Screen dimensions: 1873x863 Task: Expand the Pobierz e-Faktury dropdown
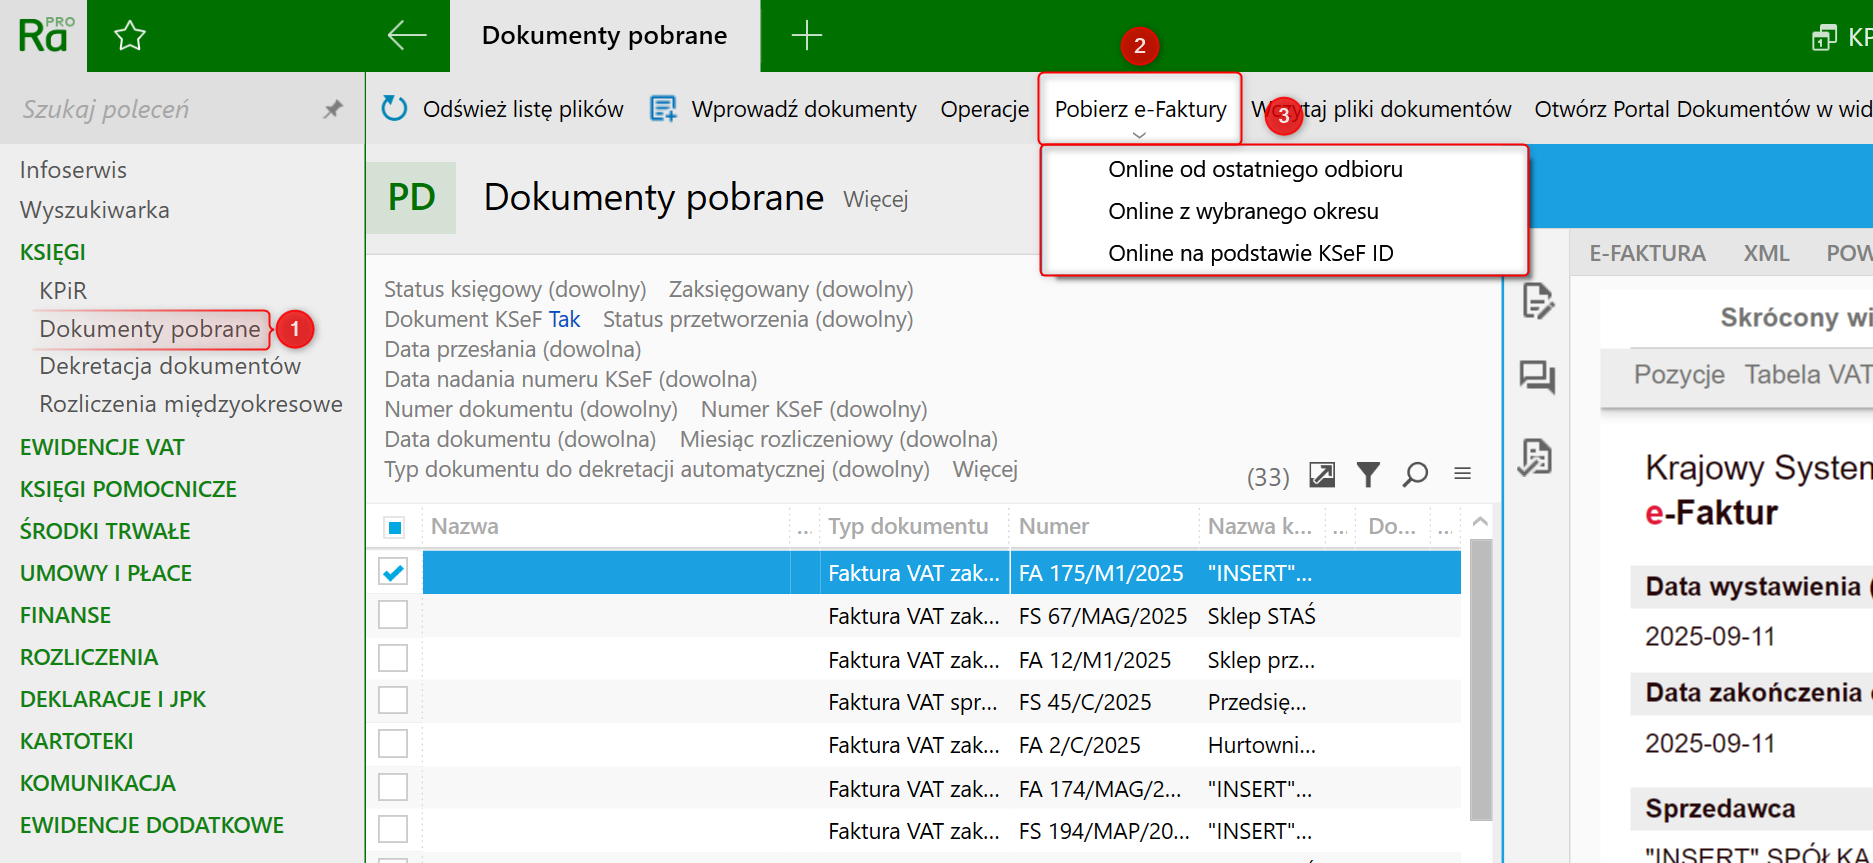click(1140, 109)
